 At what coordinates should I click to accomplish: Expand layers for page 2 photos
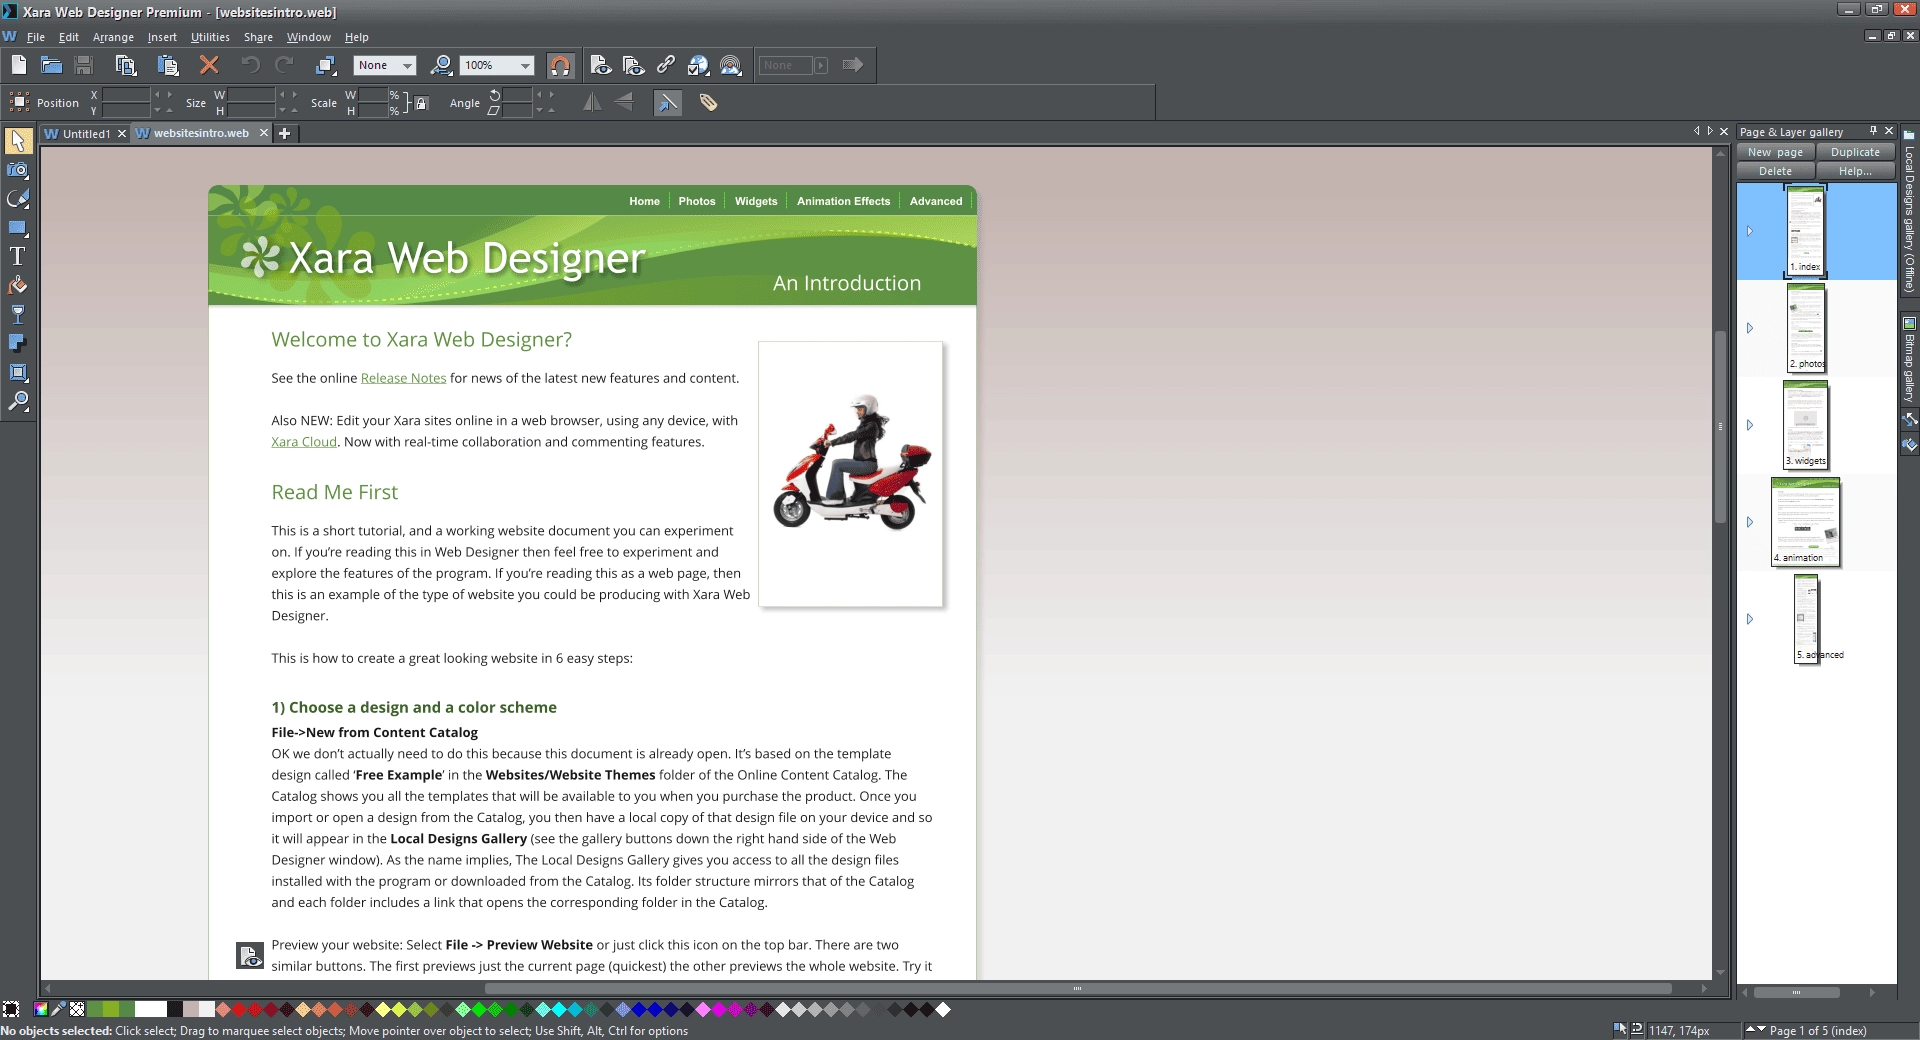1749,328
